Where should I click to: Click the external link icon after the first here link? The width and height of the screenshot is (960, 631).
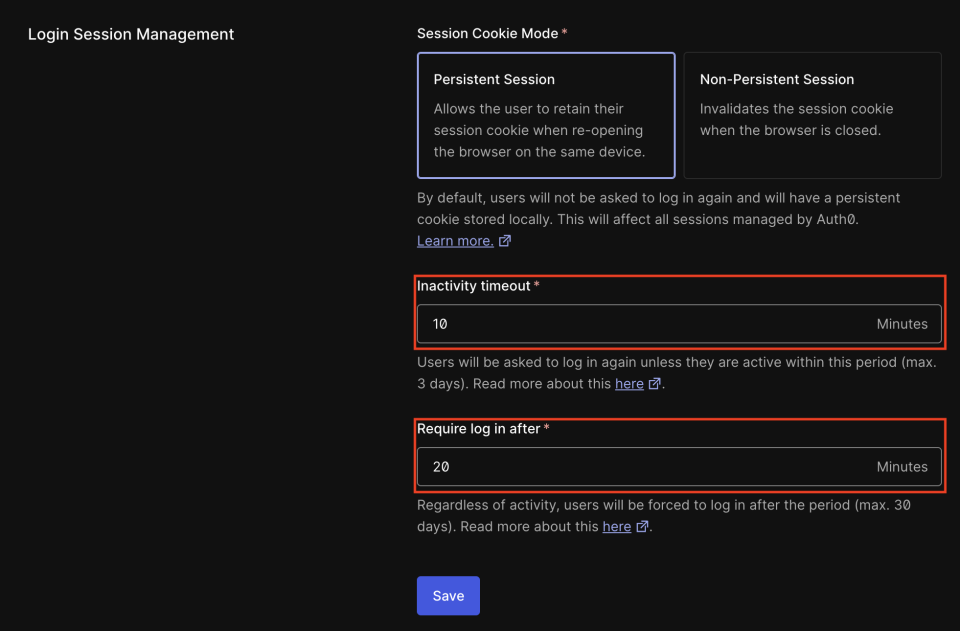[x=657, y=383]
